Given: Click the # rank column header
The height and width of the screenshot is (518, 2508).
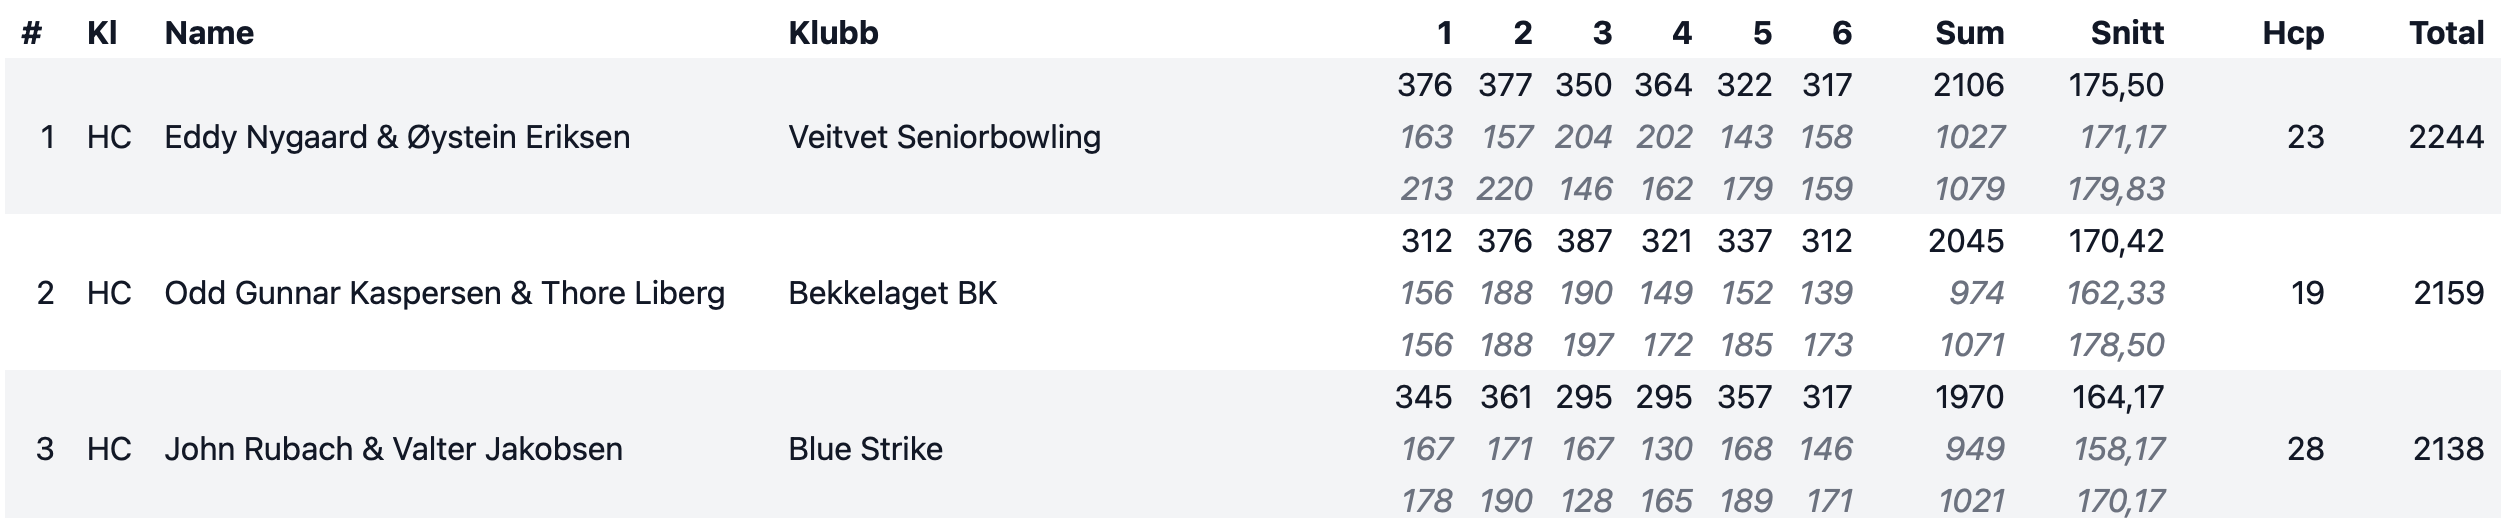Looking at the screenshot, I should point(31,33).
